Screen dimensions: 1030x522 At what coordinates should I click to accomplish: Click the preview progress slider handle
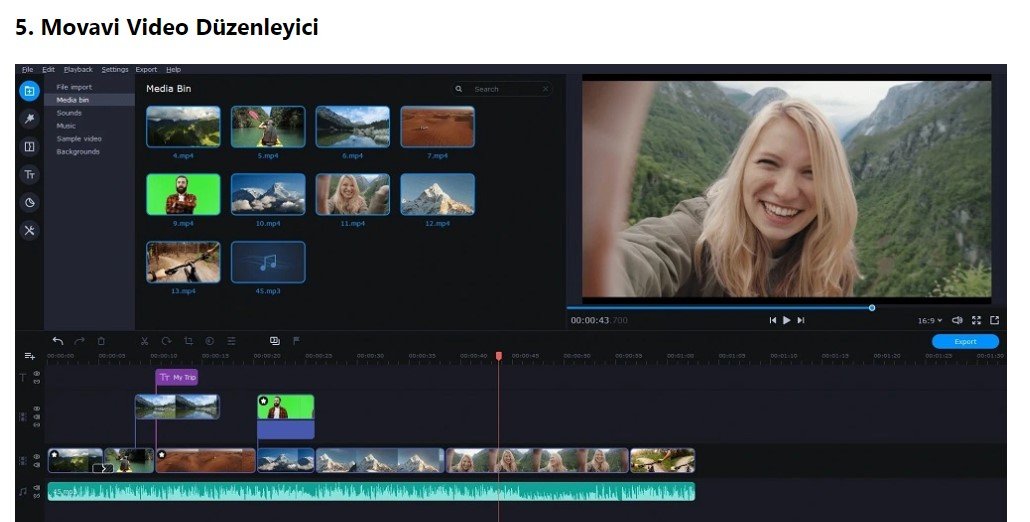click(x=872, y=308)
